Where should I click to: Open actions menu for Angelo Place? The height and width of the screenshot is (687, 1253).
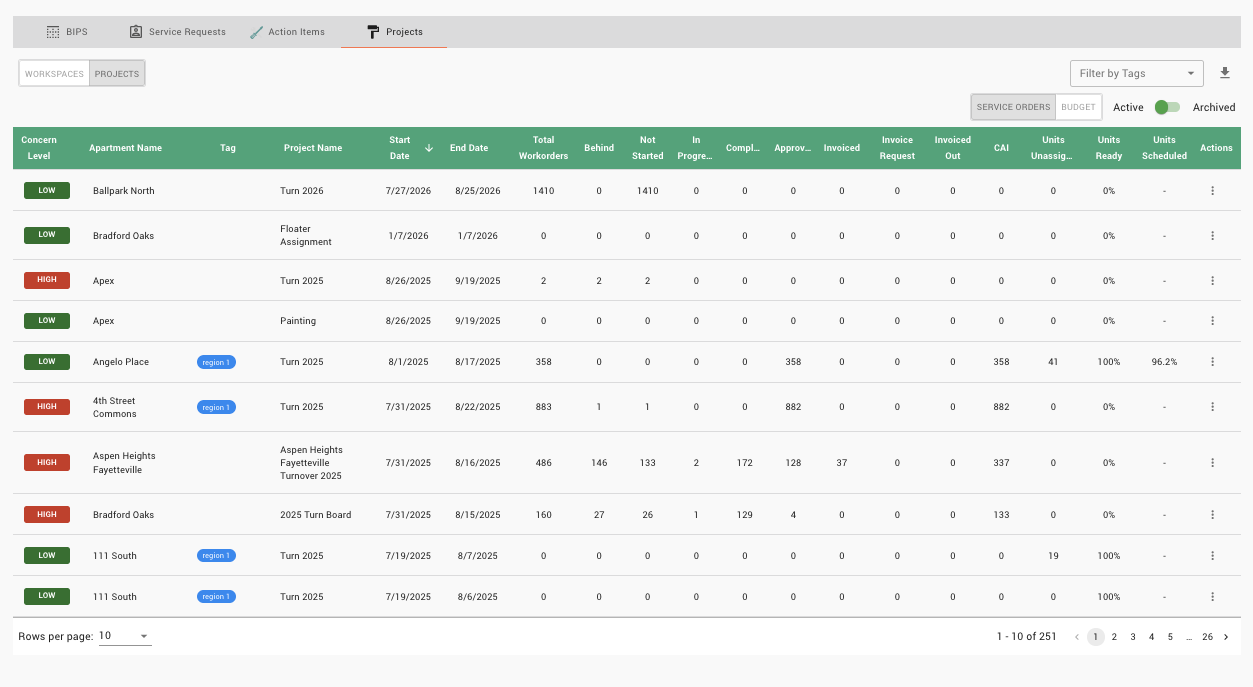click(x=1212, y=362)
